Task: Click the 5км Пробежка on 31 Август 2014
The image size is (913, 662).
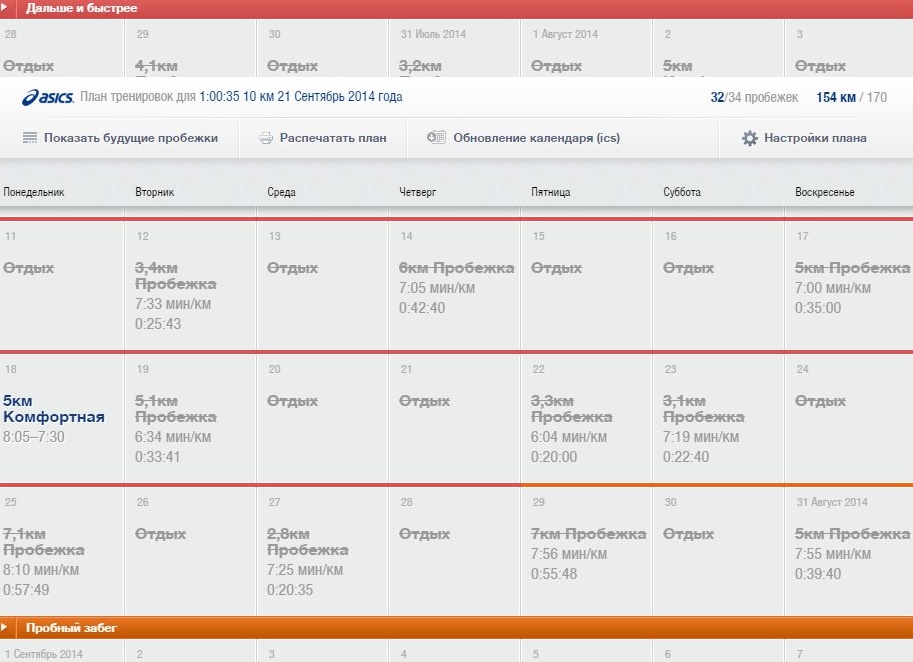Action: click(x=852, y=534)
